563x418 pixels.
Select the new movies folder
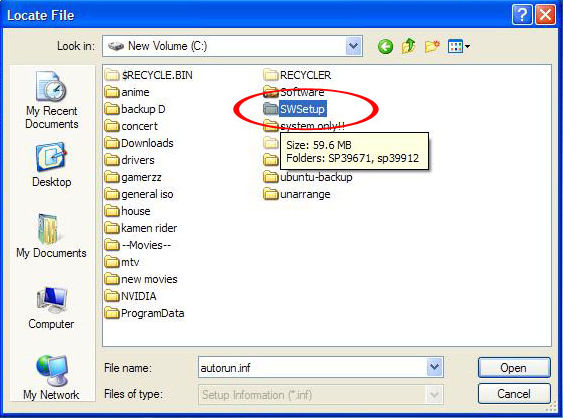(x=141, y=279)
